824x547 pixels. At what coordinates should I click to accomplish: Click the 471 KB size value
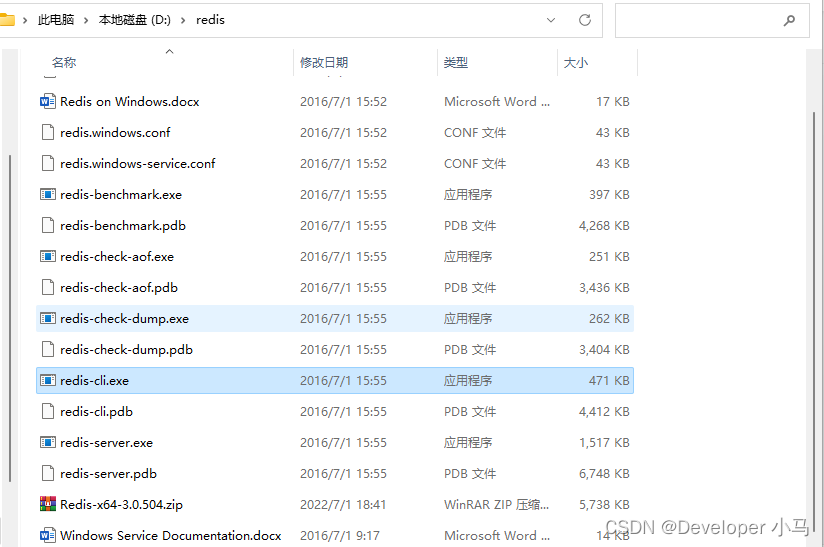tap(609, 380)
